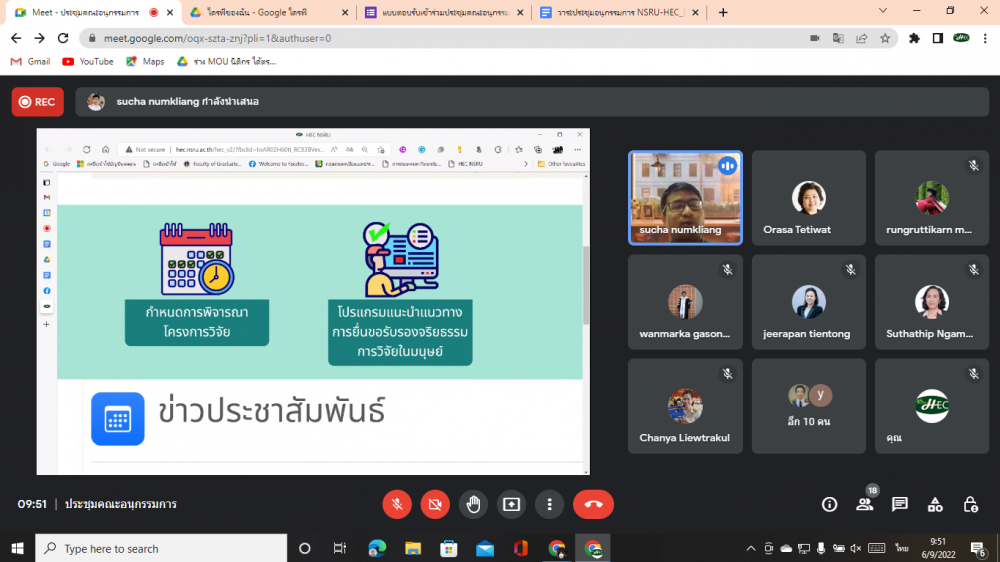Toggle the camera on or off
1000x562 pixels.
435,504
